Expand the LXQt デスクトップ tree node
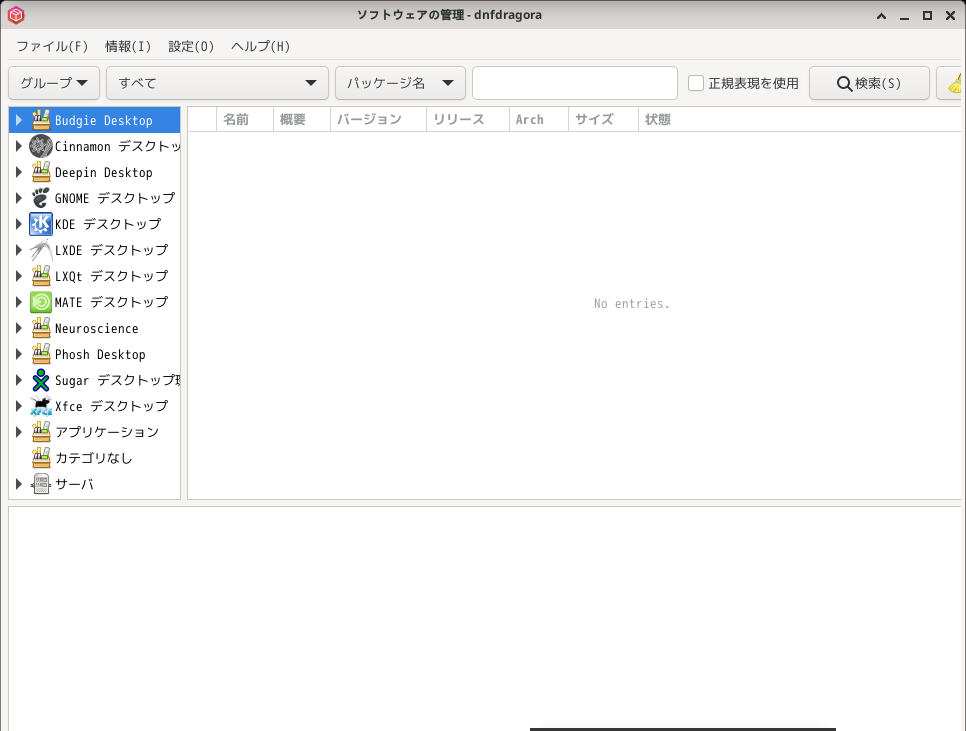Image resolution: width=966 pixels, height=731 pixels. [x=18, y=276]
